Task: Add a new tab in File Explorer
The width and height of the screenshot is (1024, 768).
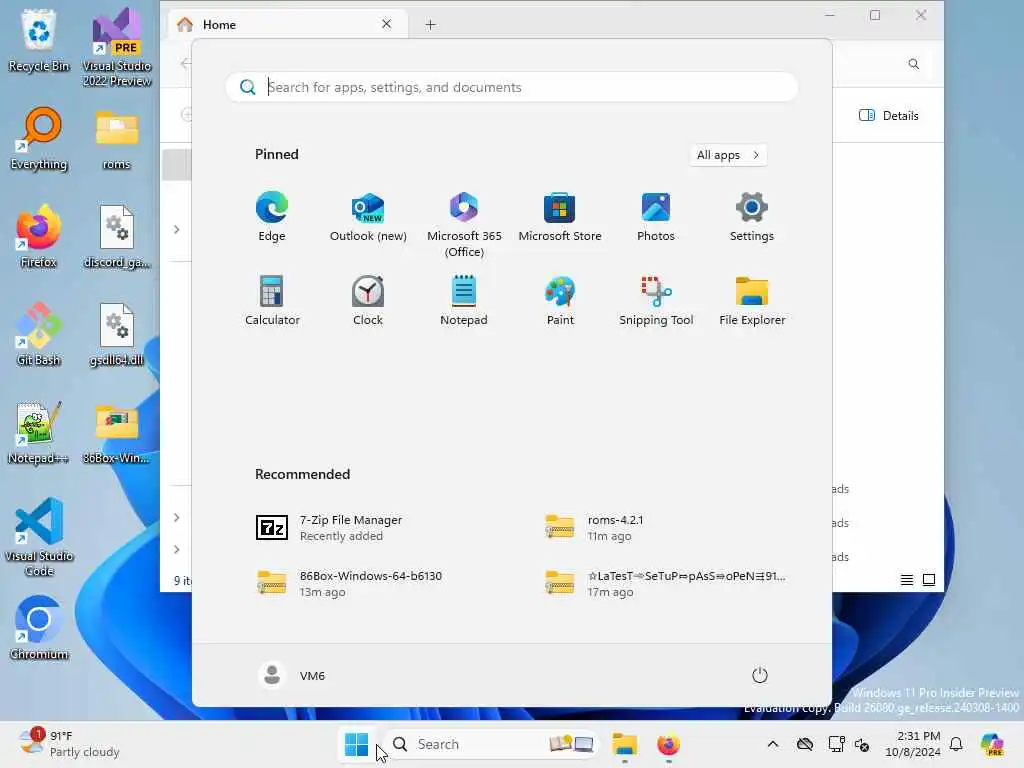Action: (430, 25)
